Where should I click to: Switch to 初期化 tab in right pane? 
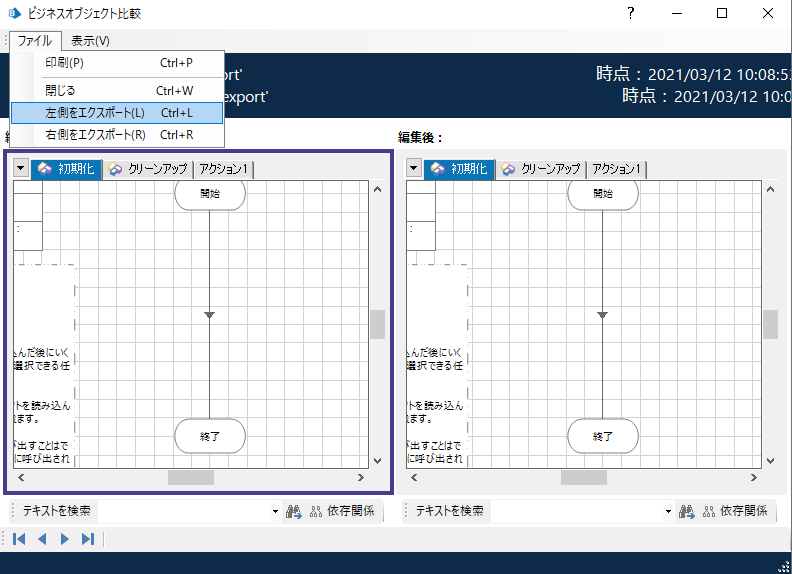point(460,169)
